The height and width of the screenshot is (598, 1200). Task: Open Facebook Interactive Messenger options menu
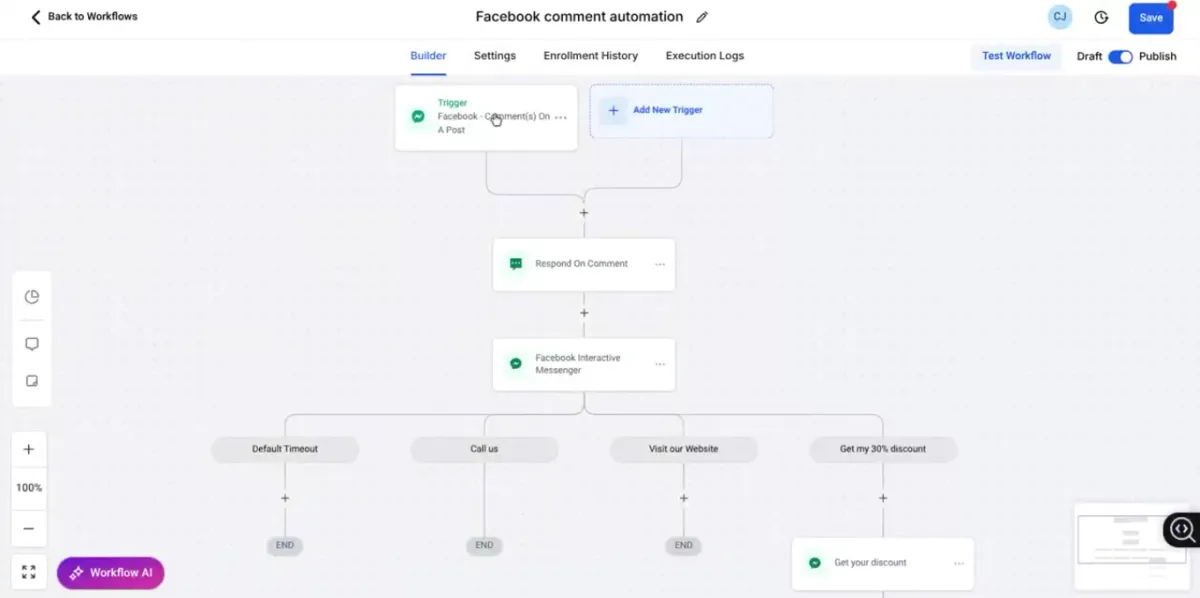click(x=660, y=364)
